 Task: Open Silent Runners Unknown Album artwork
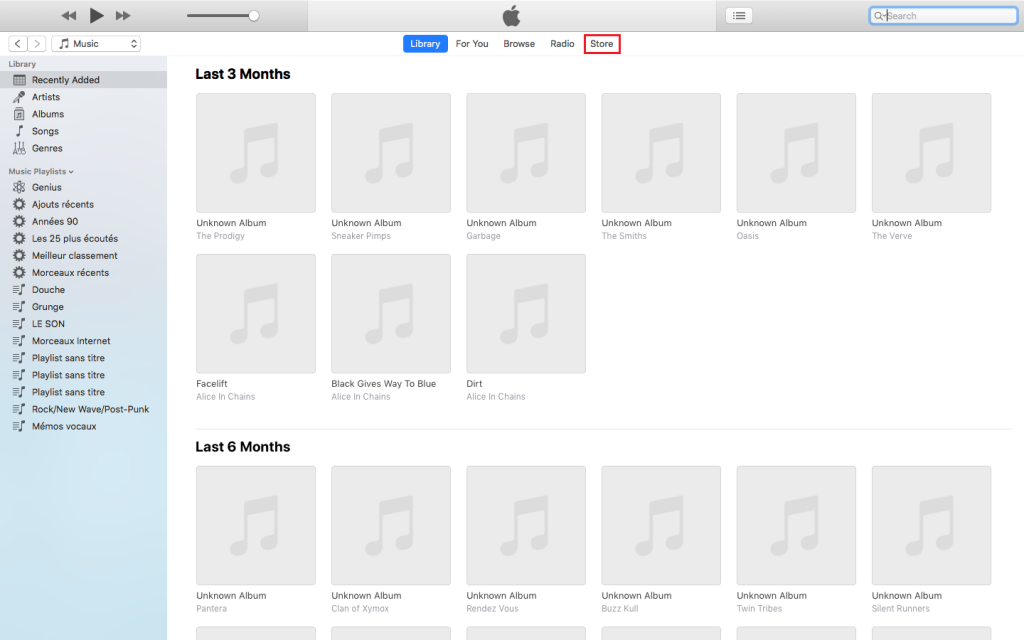pos(932,526)
